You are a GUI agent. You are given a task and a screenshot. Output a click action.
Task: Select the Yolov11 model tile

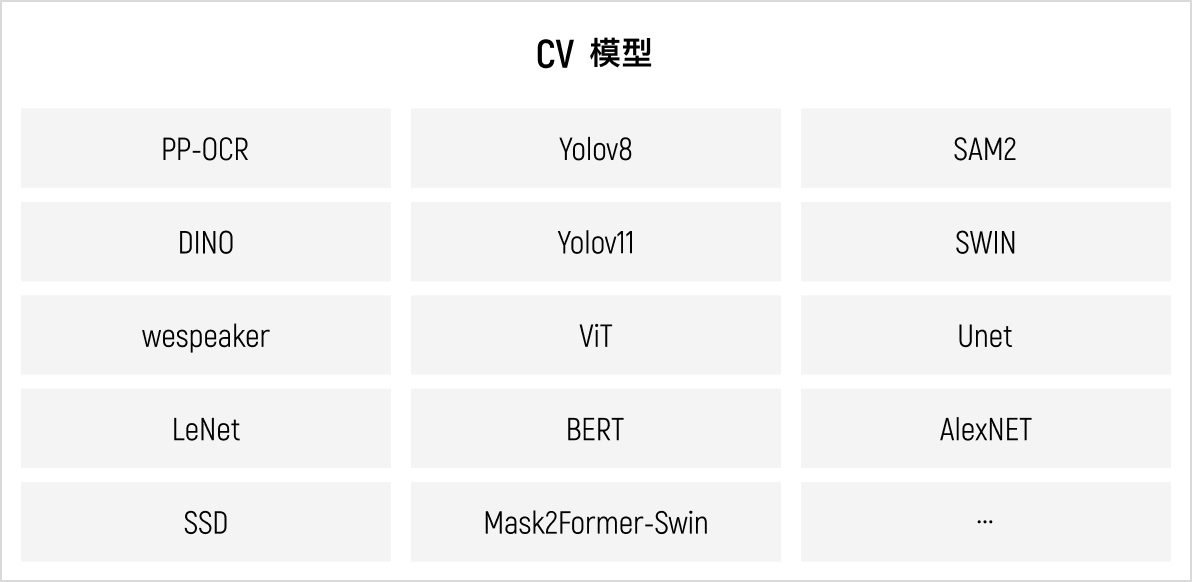595,242
